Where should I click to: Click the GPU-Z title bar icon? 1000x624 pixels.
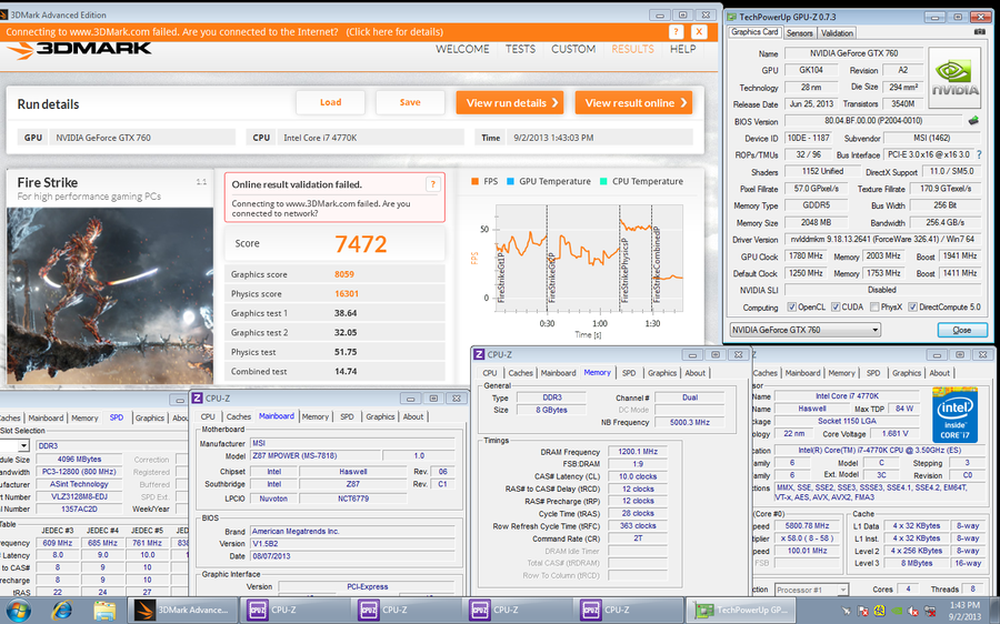[732, 17]
